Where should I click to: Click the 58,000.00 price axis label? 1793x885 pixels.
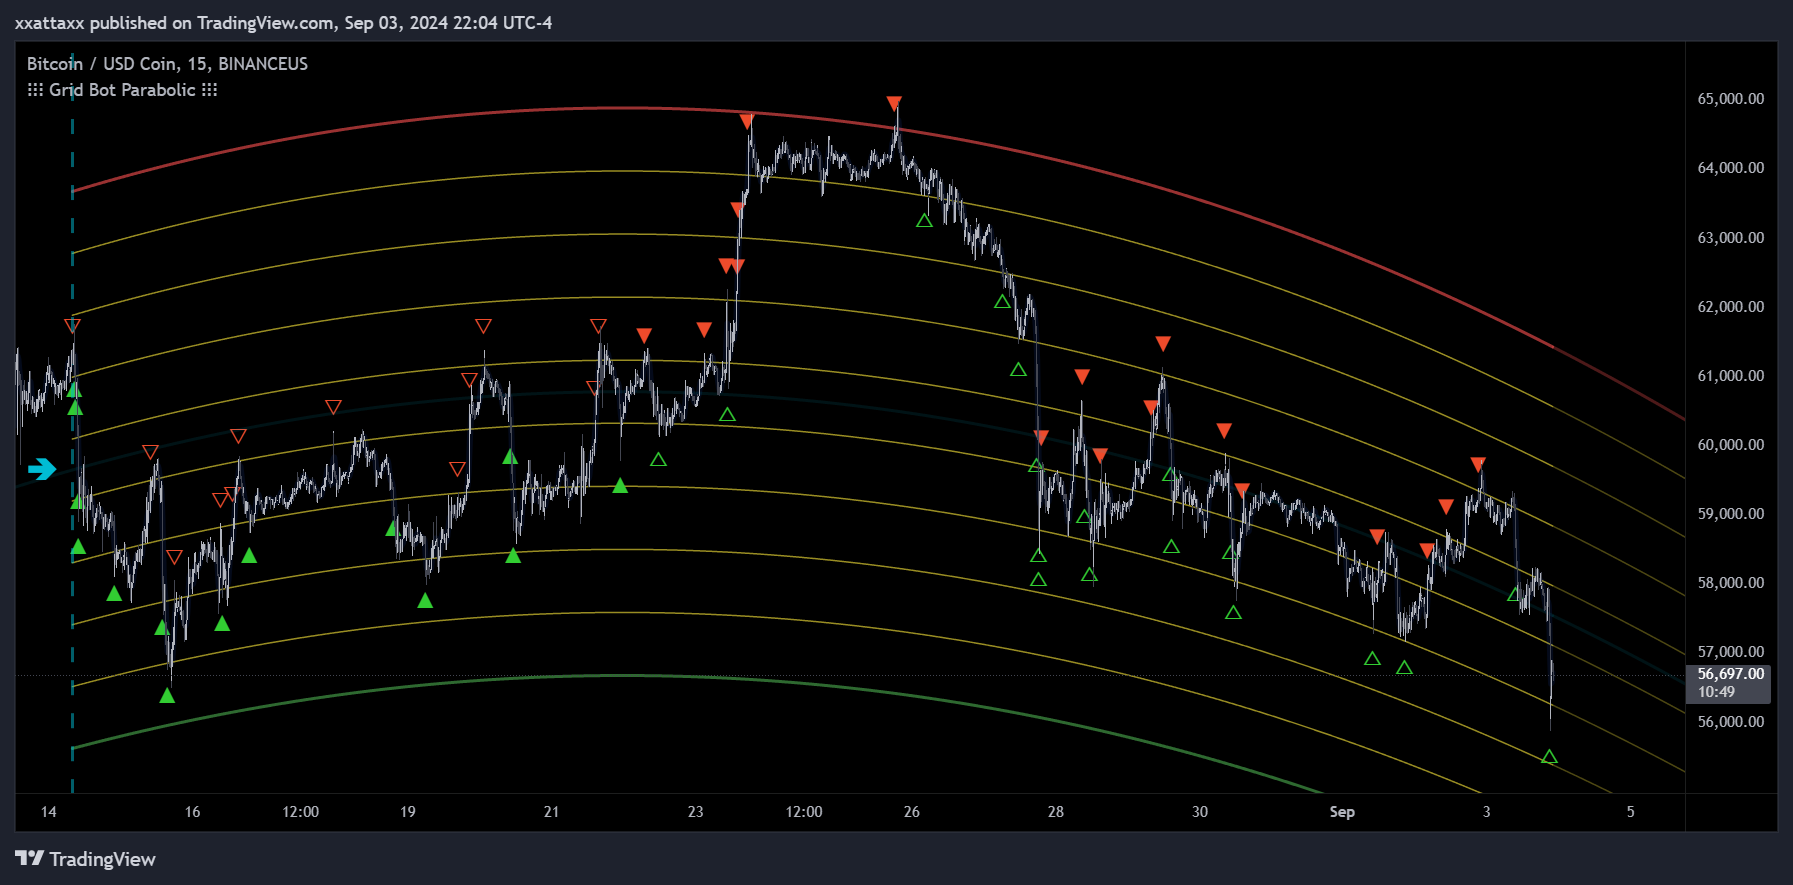click(x=1731, y=583)
